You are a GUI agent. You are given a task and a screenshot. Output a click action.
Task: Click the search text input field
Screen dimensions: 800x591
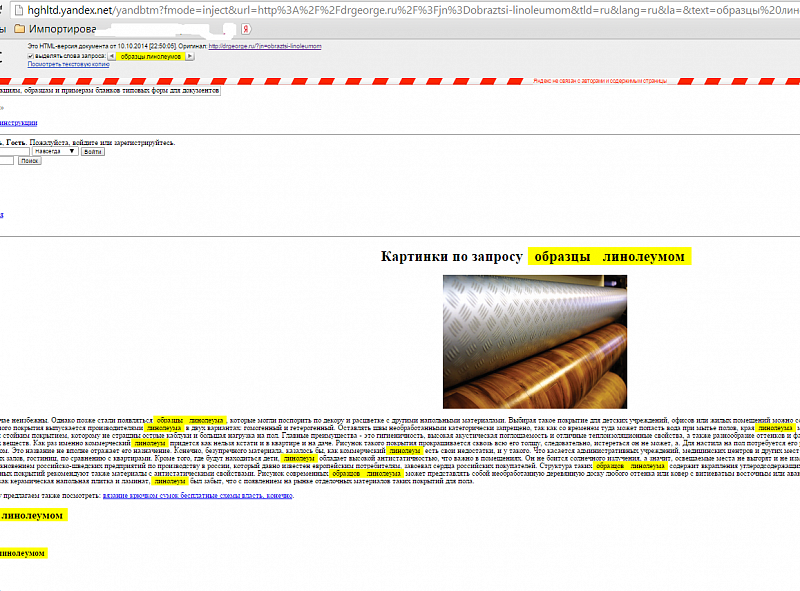coord(7,161)
